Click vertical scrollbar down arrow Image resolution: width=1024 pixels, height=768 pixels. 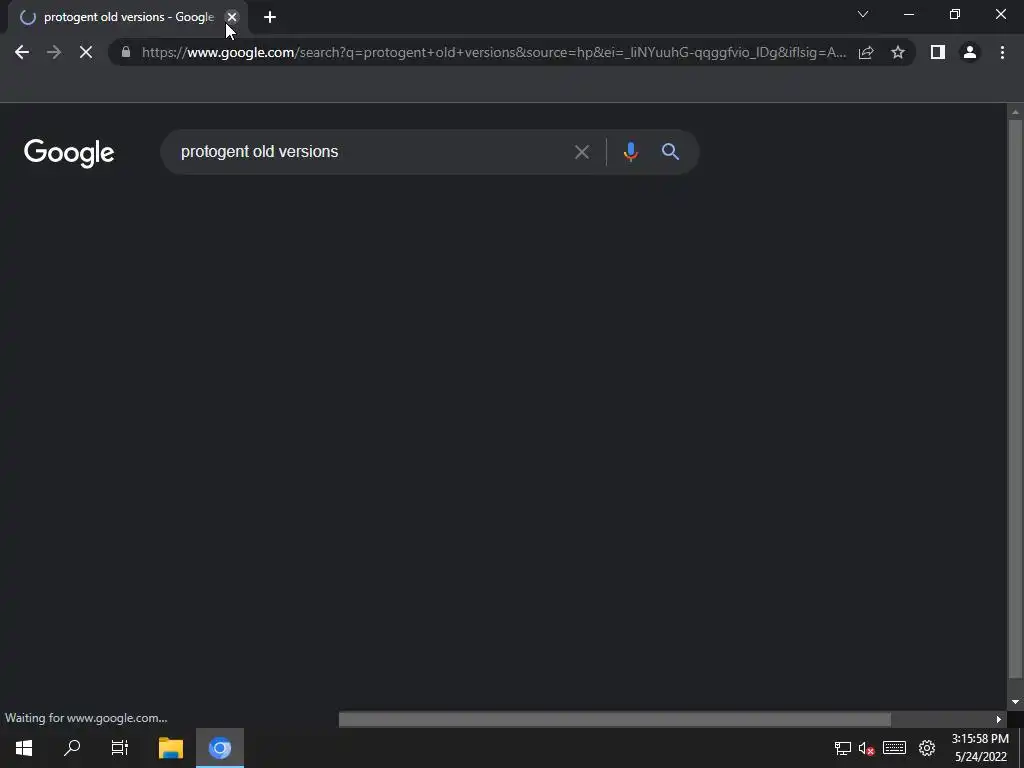point(1015,702)
